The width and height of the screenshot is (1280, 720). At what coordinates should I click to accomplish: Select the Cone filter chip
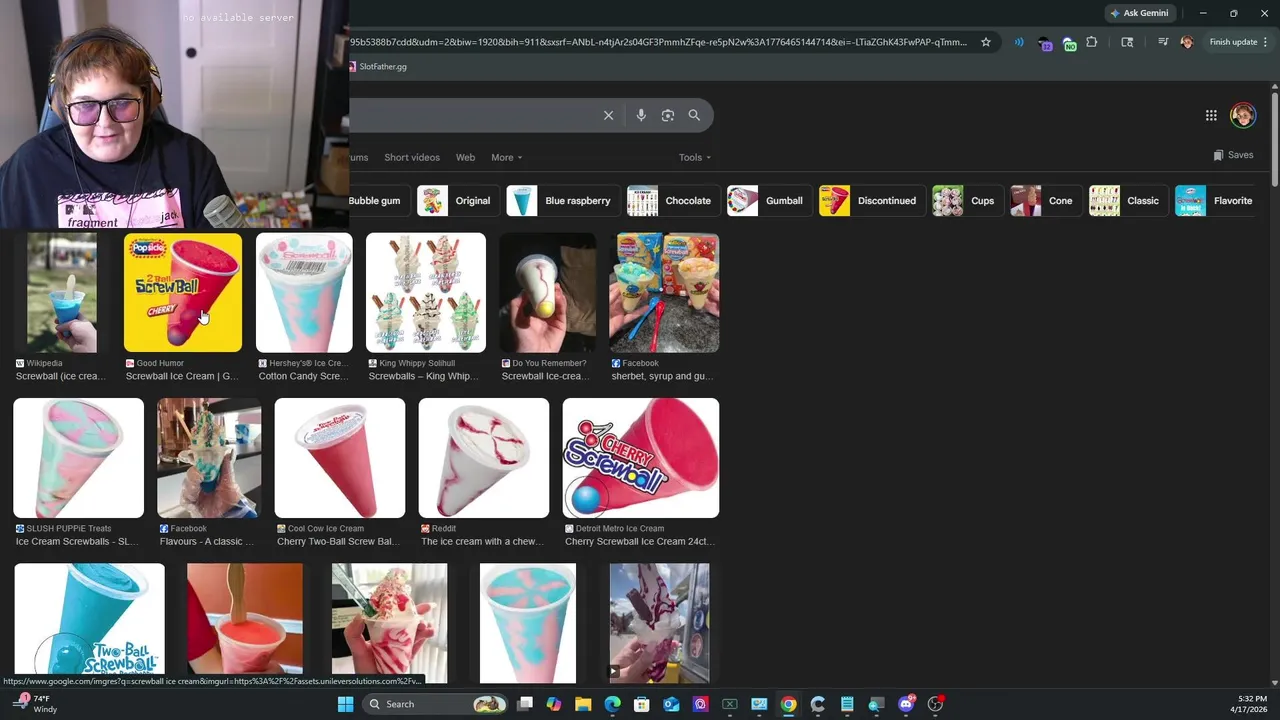[1044, 201]
